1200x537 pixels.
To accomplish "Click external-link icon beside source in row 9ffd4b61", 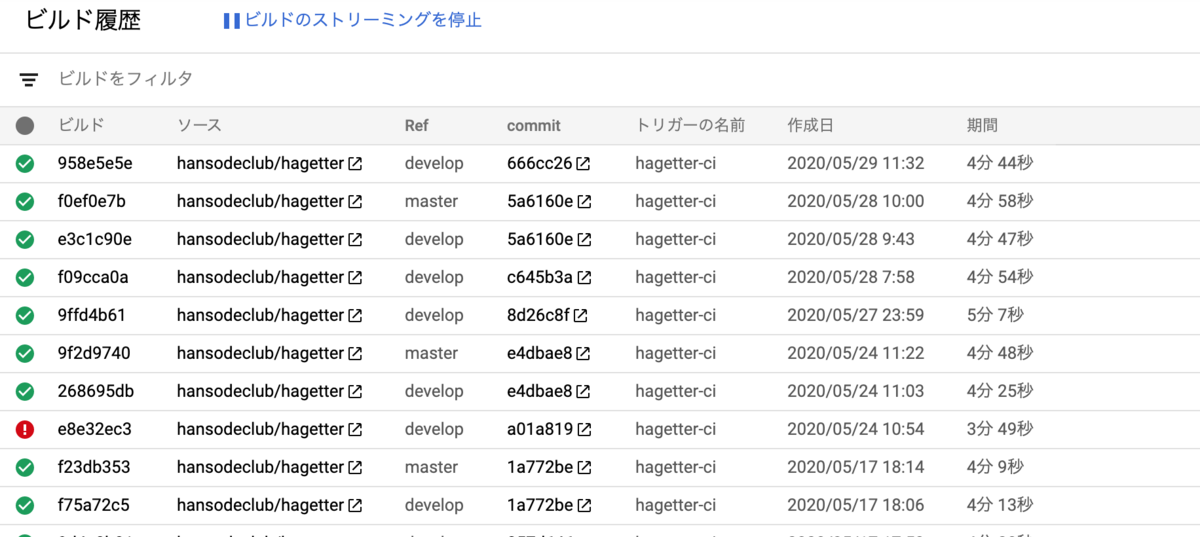I will [355, 315].
